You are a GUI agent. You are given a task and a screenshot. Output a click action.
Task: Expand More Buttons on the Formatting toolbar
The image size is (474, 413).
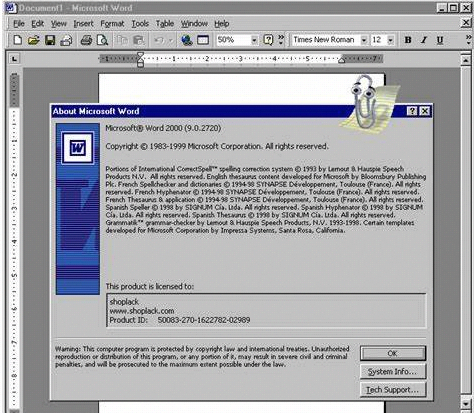tap(469, 40)
